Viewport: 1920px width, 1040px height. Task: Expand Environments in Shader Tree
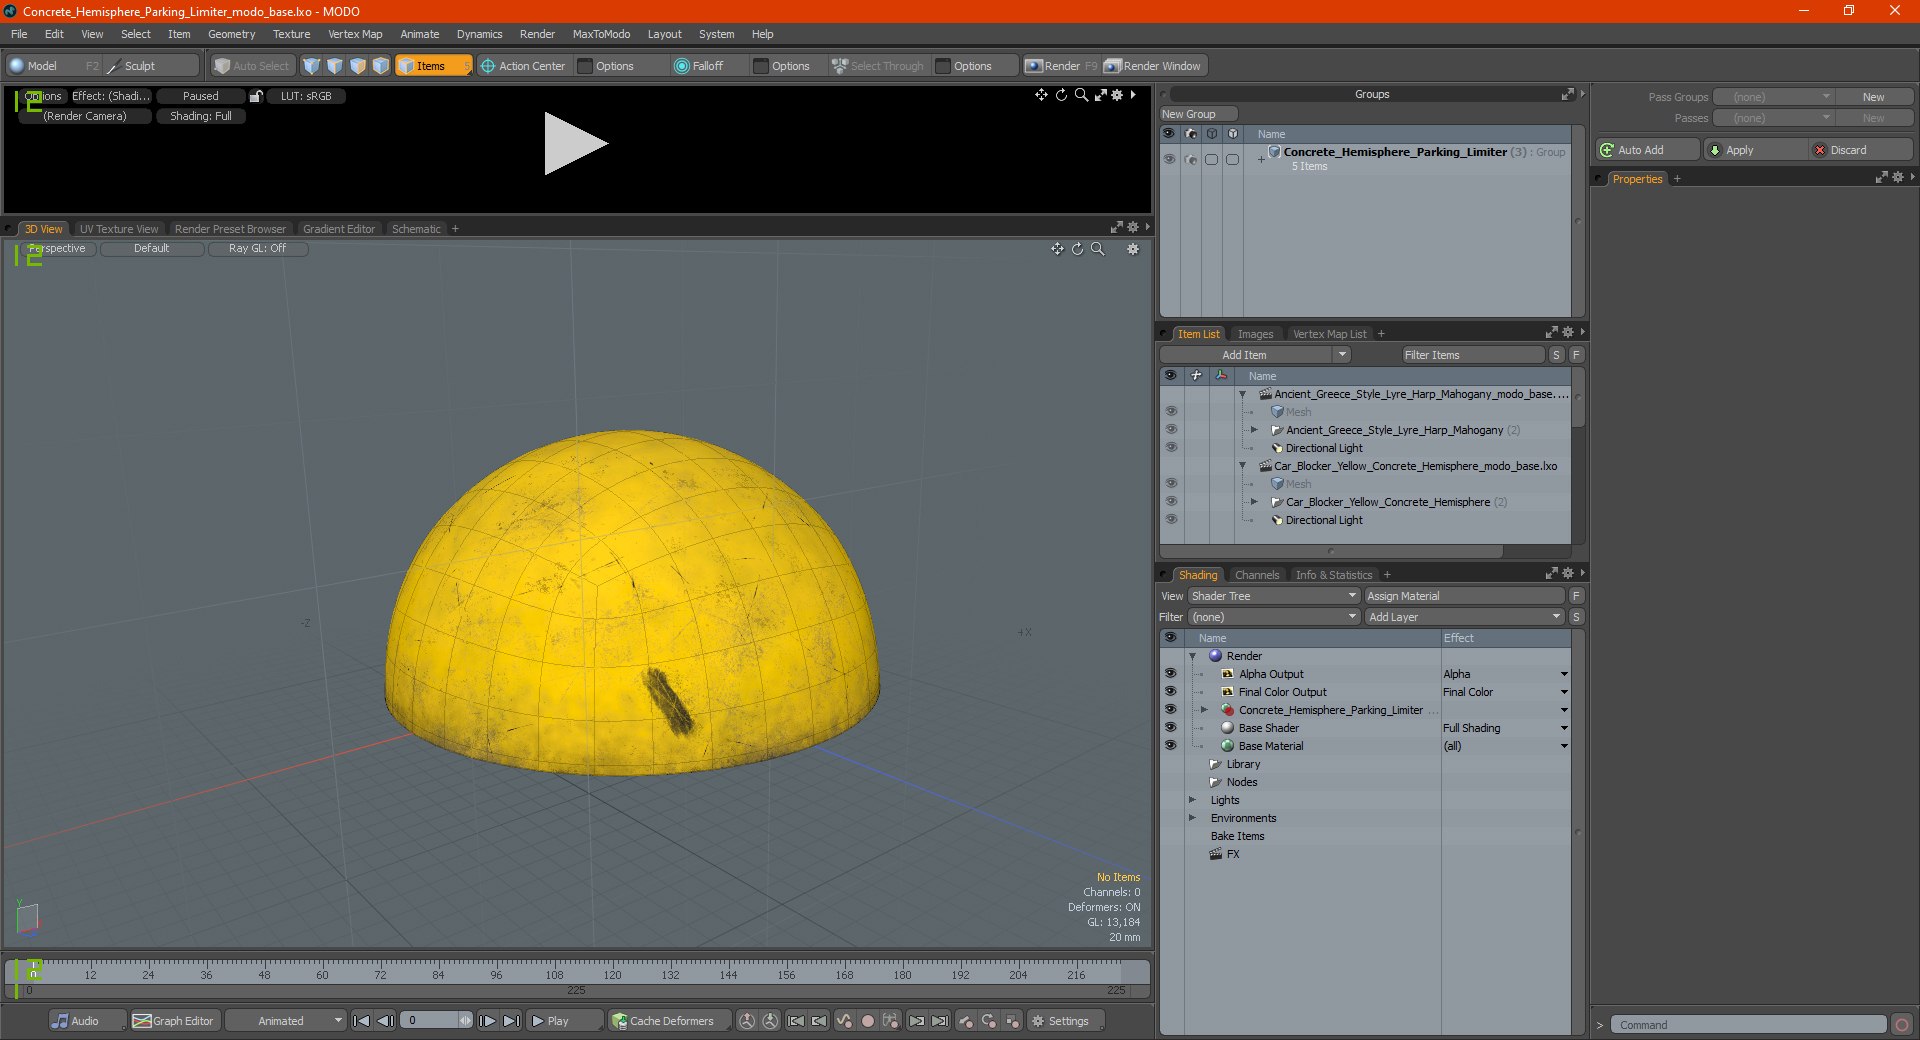click(x=1192, y=818)
